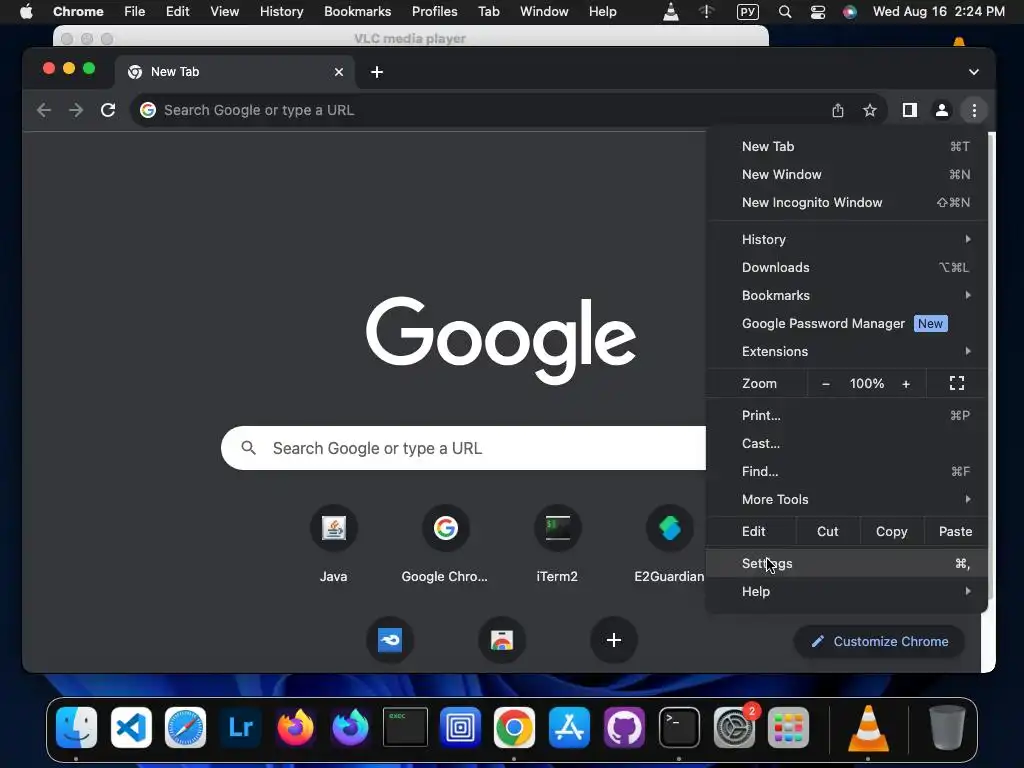Open GitHub Desktop from the Dock
This screenshot has height=768, width=1024.
[624, 727]
